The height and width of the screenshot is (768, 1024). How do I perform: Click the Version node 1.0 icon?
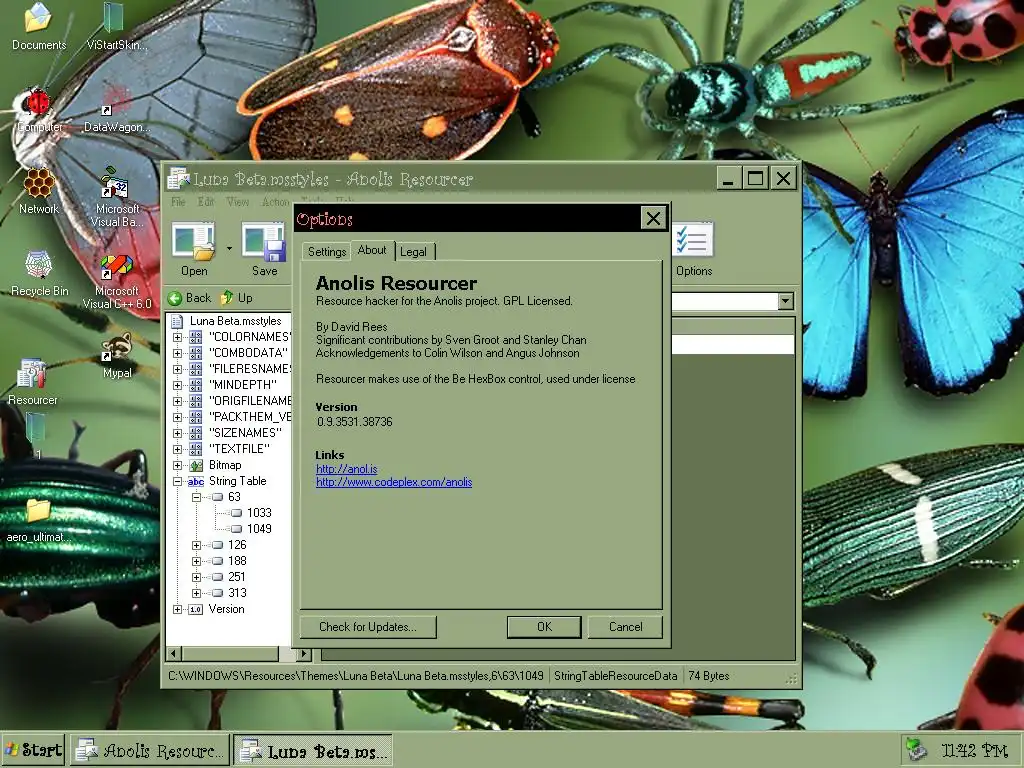pyautogui.click(x=196, y=609)
